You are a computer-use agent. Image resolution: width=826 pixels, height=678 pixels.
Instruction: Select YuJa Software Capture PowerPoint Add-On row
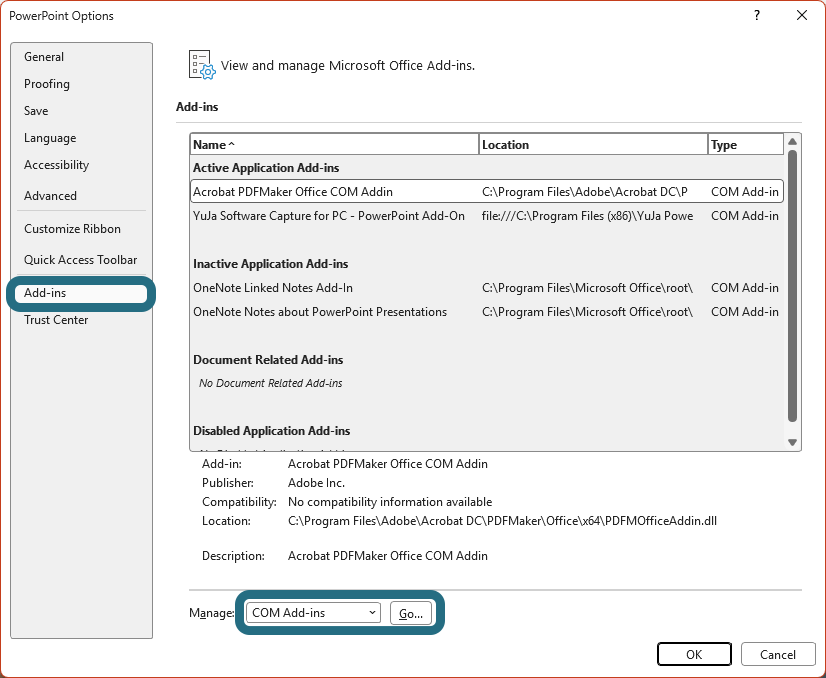click(487, 216)
